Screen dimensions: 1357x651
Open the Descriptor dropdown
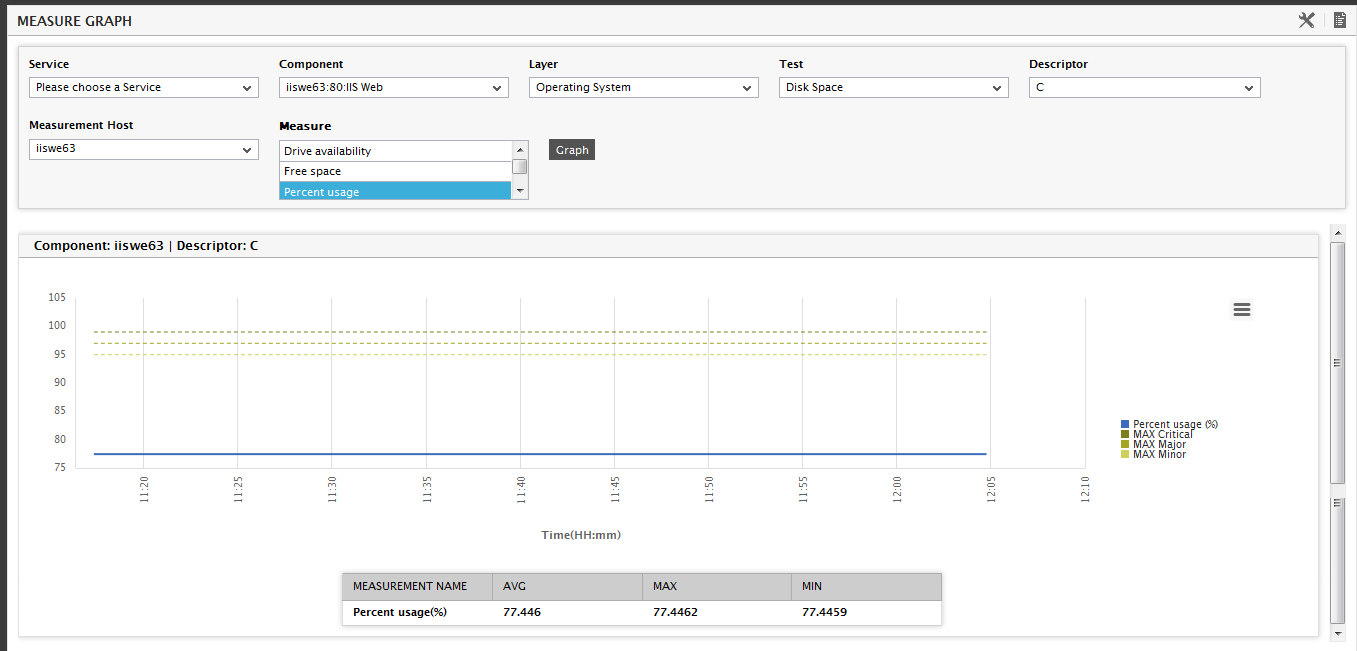[1145, 88]
